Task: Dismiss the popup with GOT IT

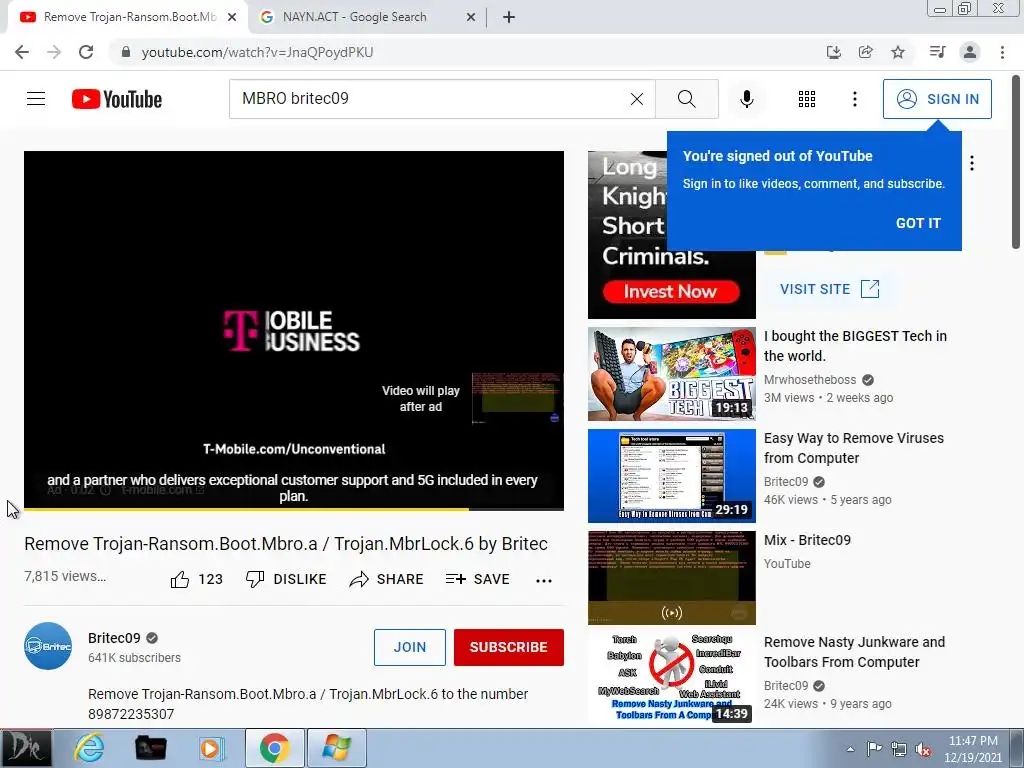Action: pyautogui.click(x=918, y=223)
